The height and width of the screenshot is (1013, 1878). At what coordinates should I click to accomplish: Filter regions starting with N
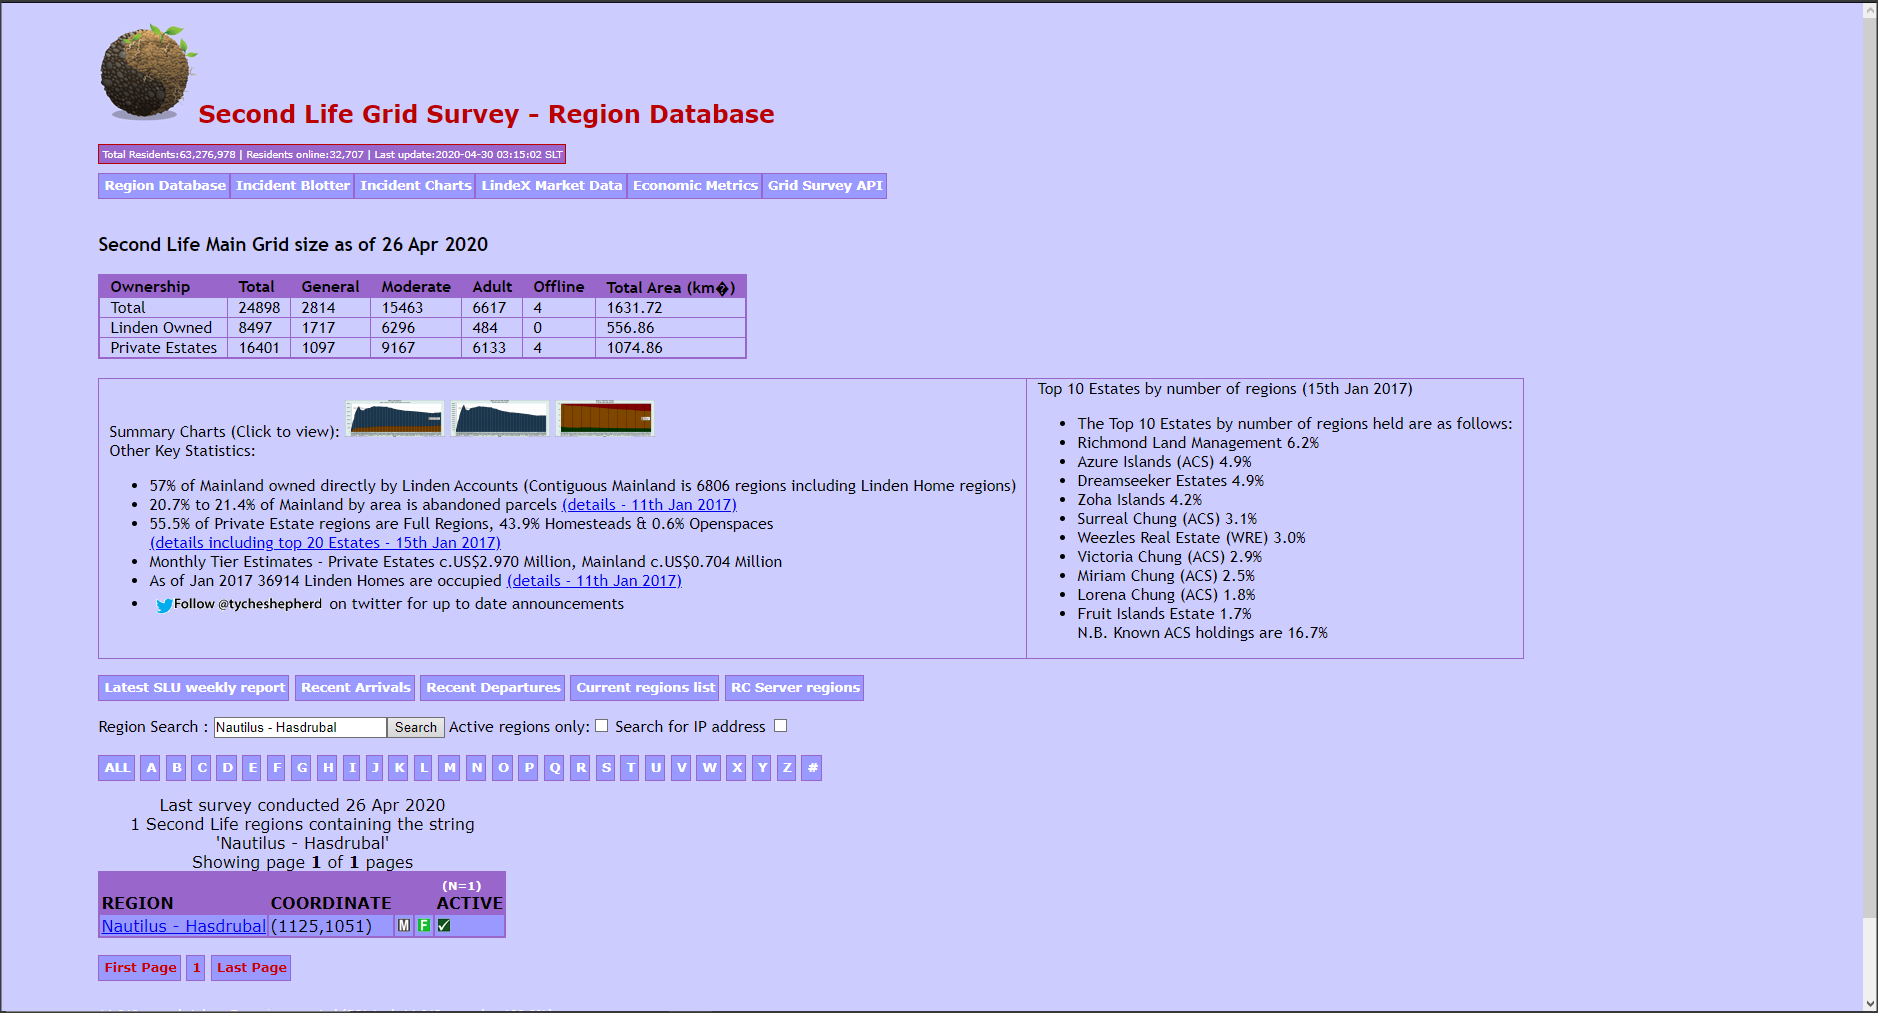pos(477,768)
